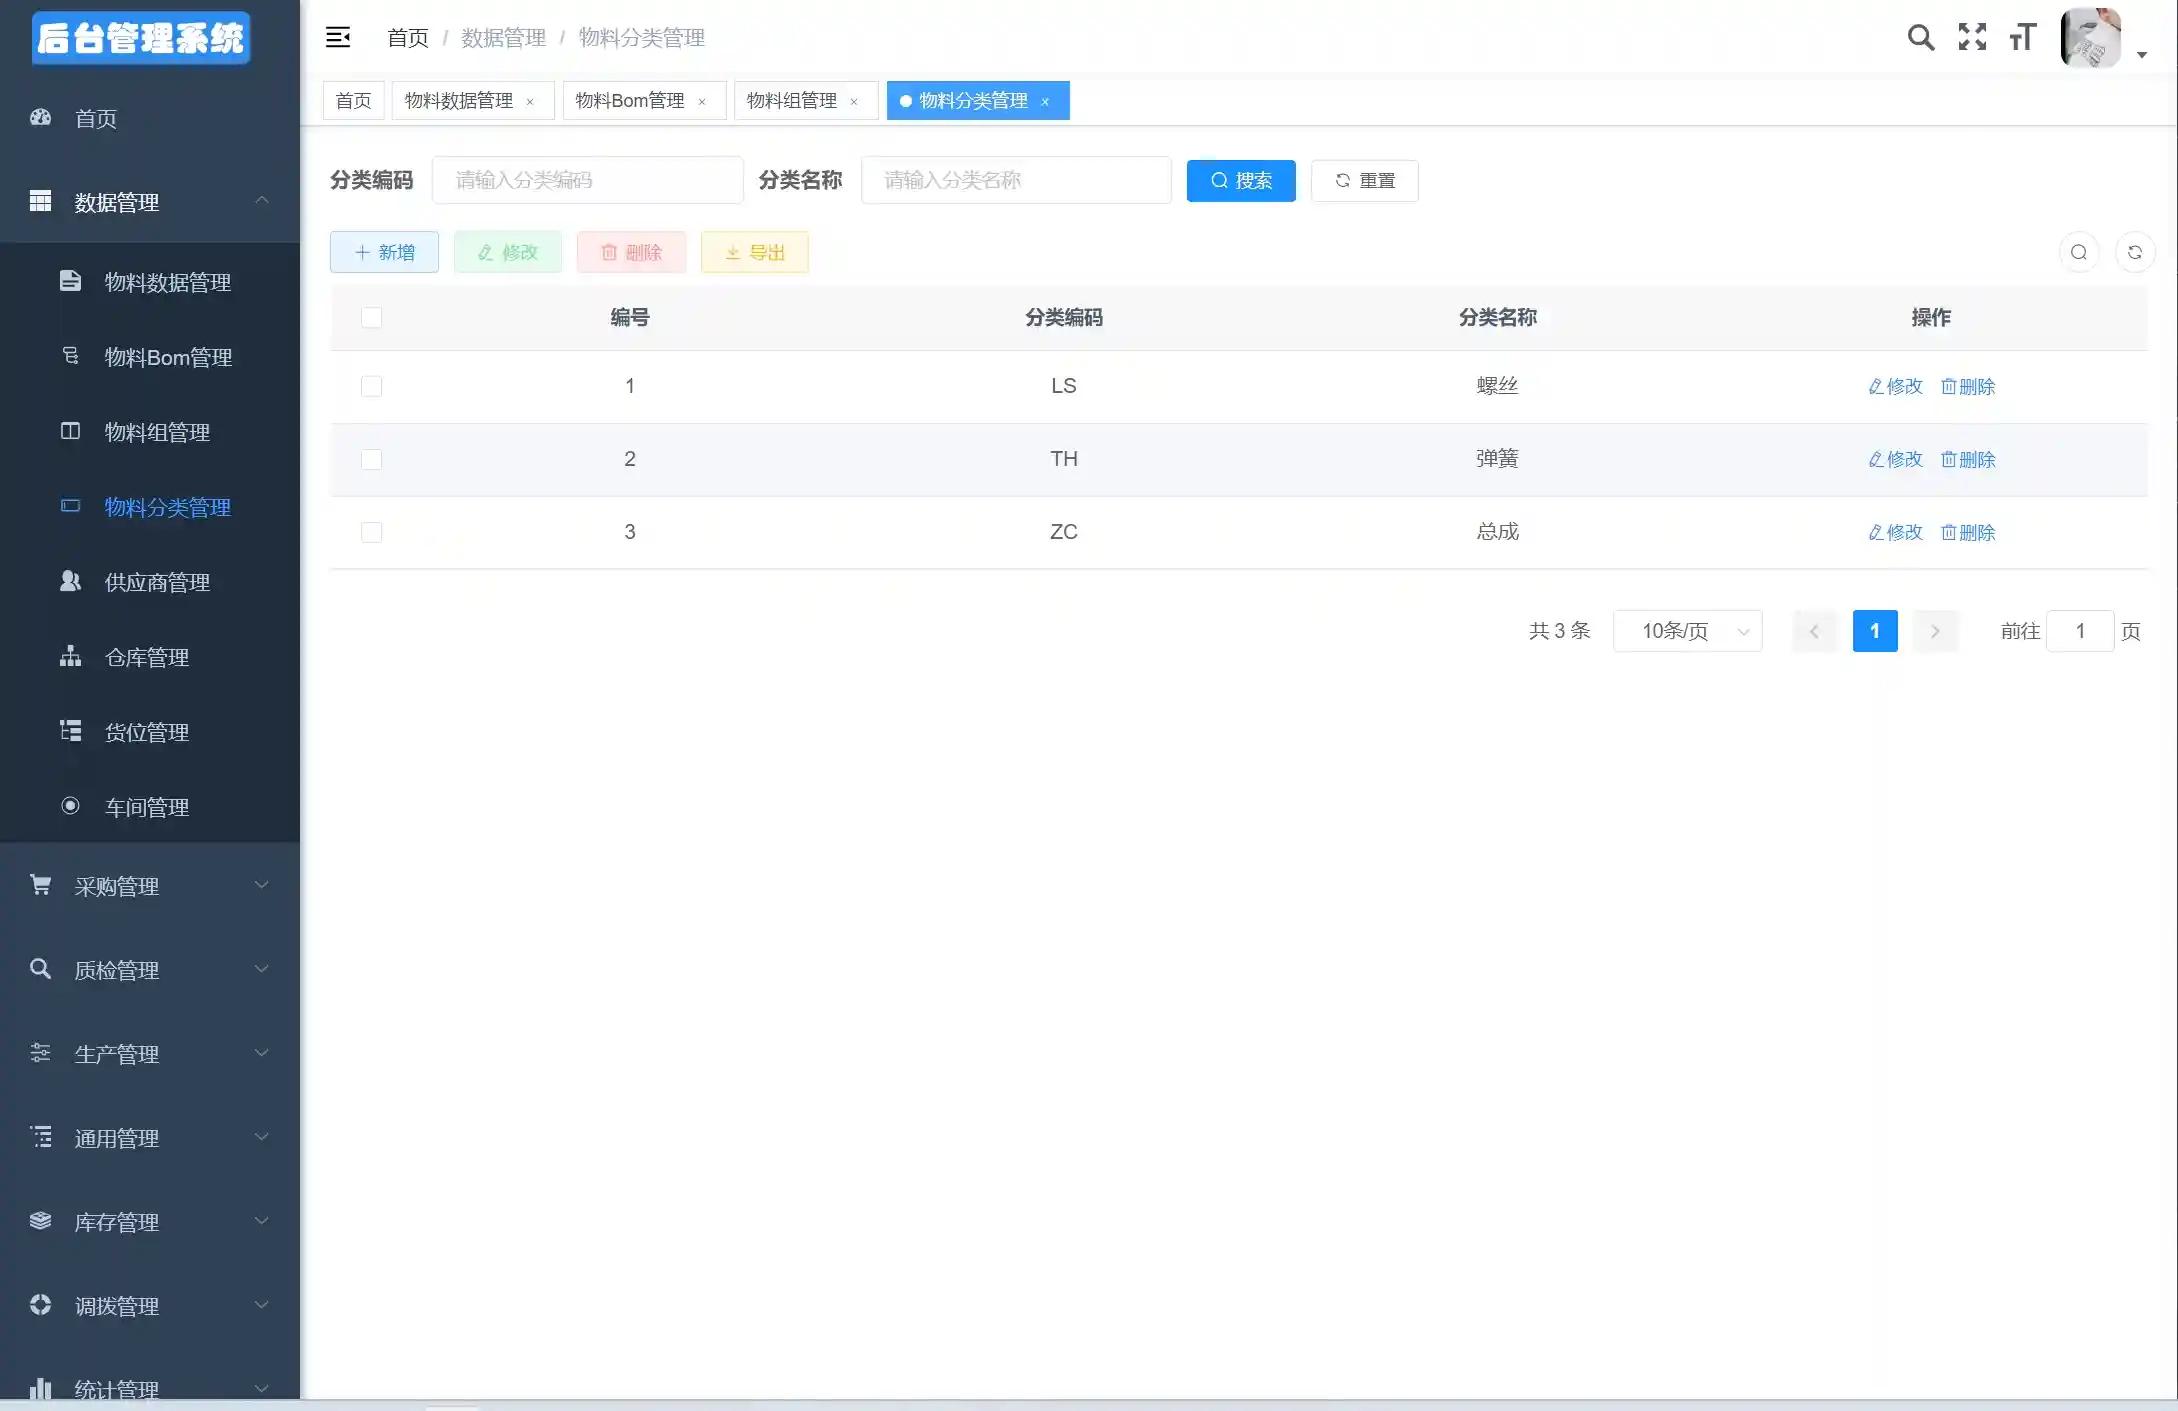Collapse the sidebar with the hamburger icon

pos(338,38)
